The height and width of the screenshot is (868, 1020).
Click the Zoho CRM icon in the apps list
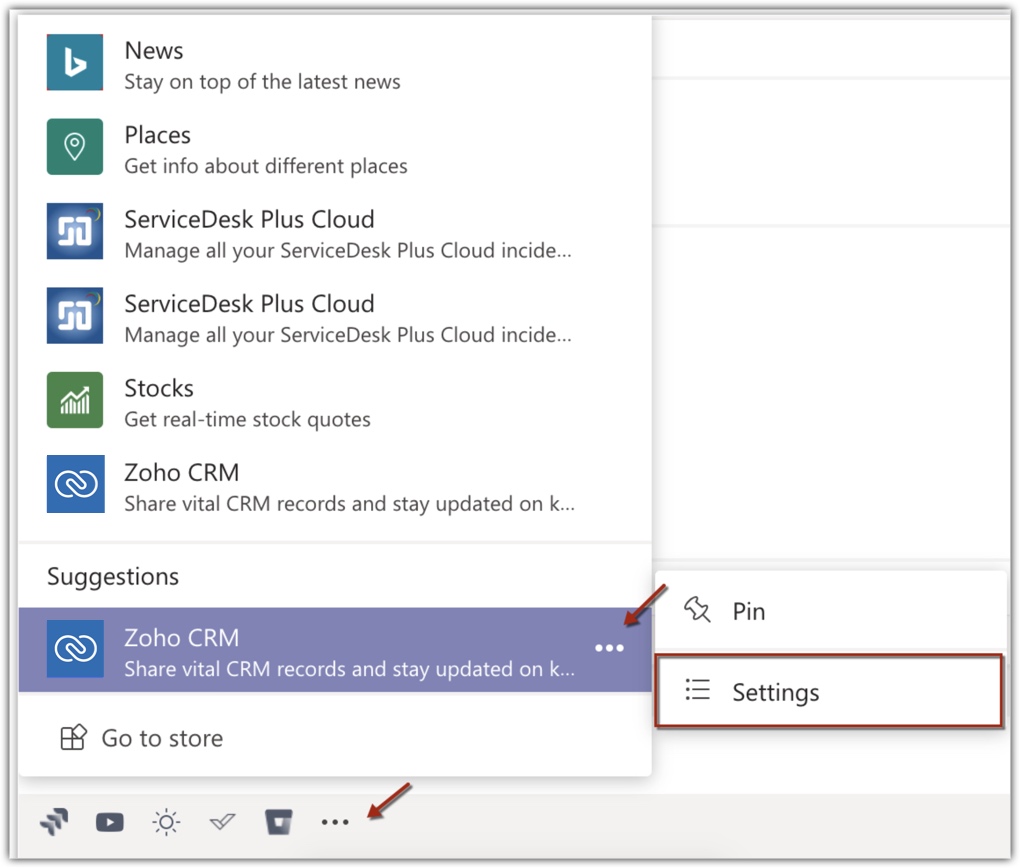(75, 483)
